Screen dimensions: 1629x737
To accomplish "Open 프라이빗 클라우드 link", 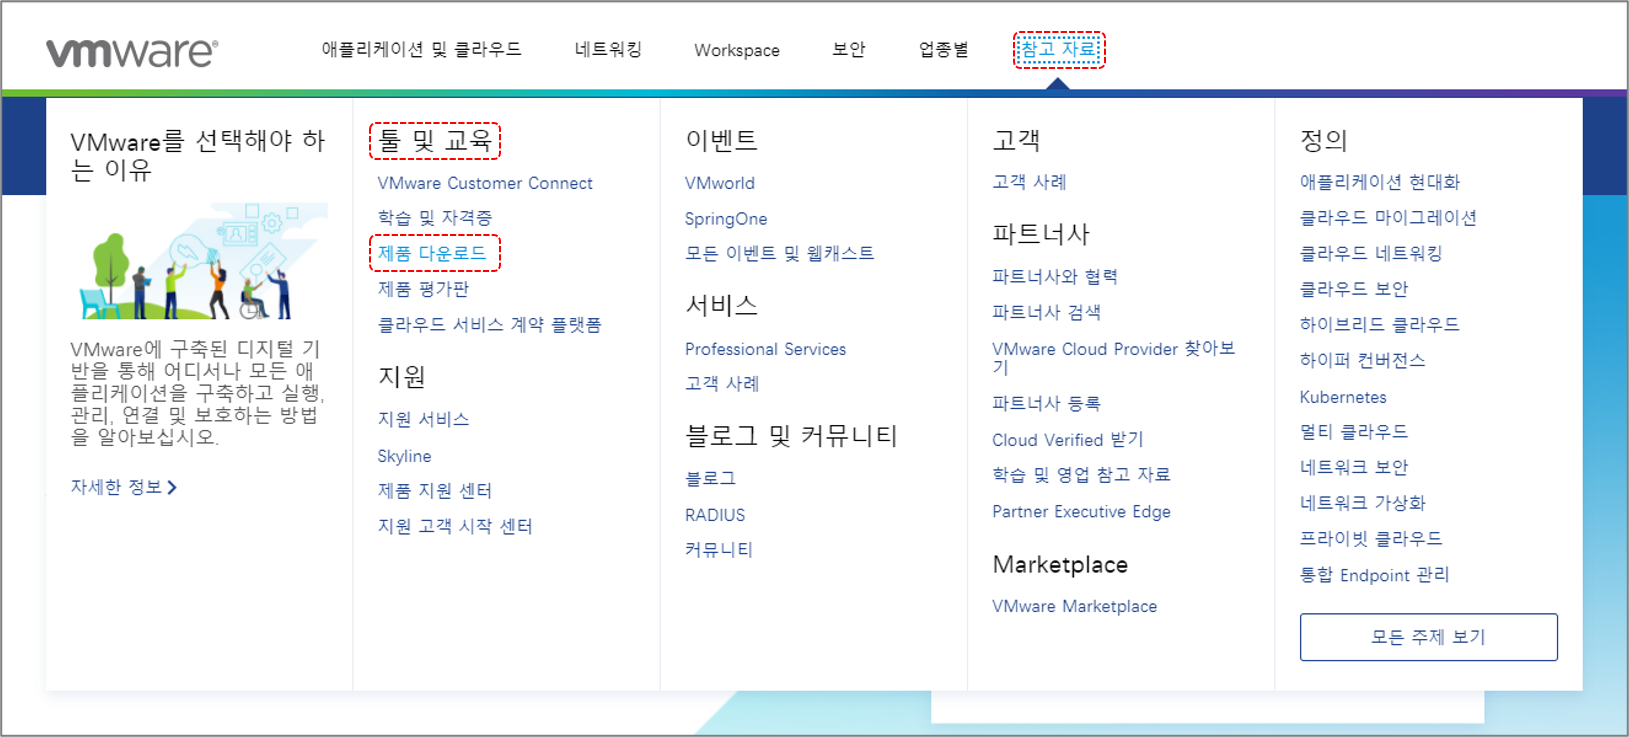I will click(x=1371, y=539).
